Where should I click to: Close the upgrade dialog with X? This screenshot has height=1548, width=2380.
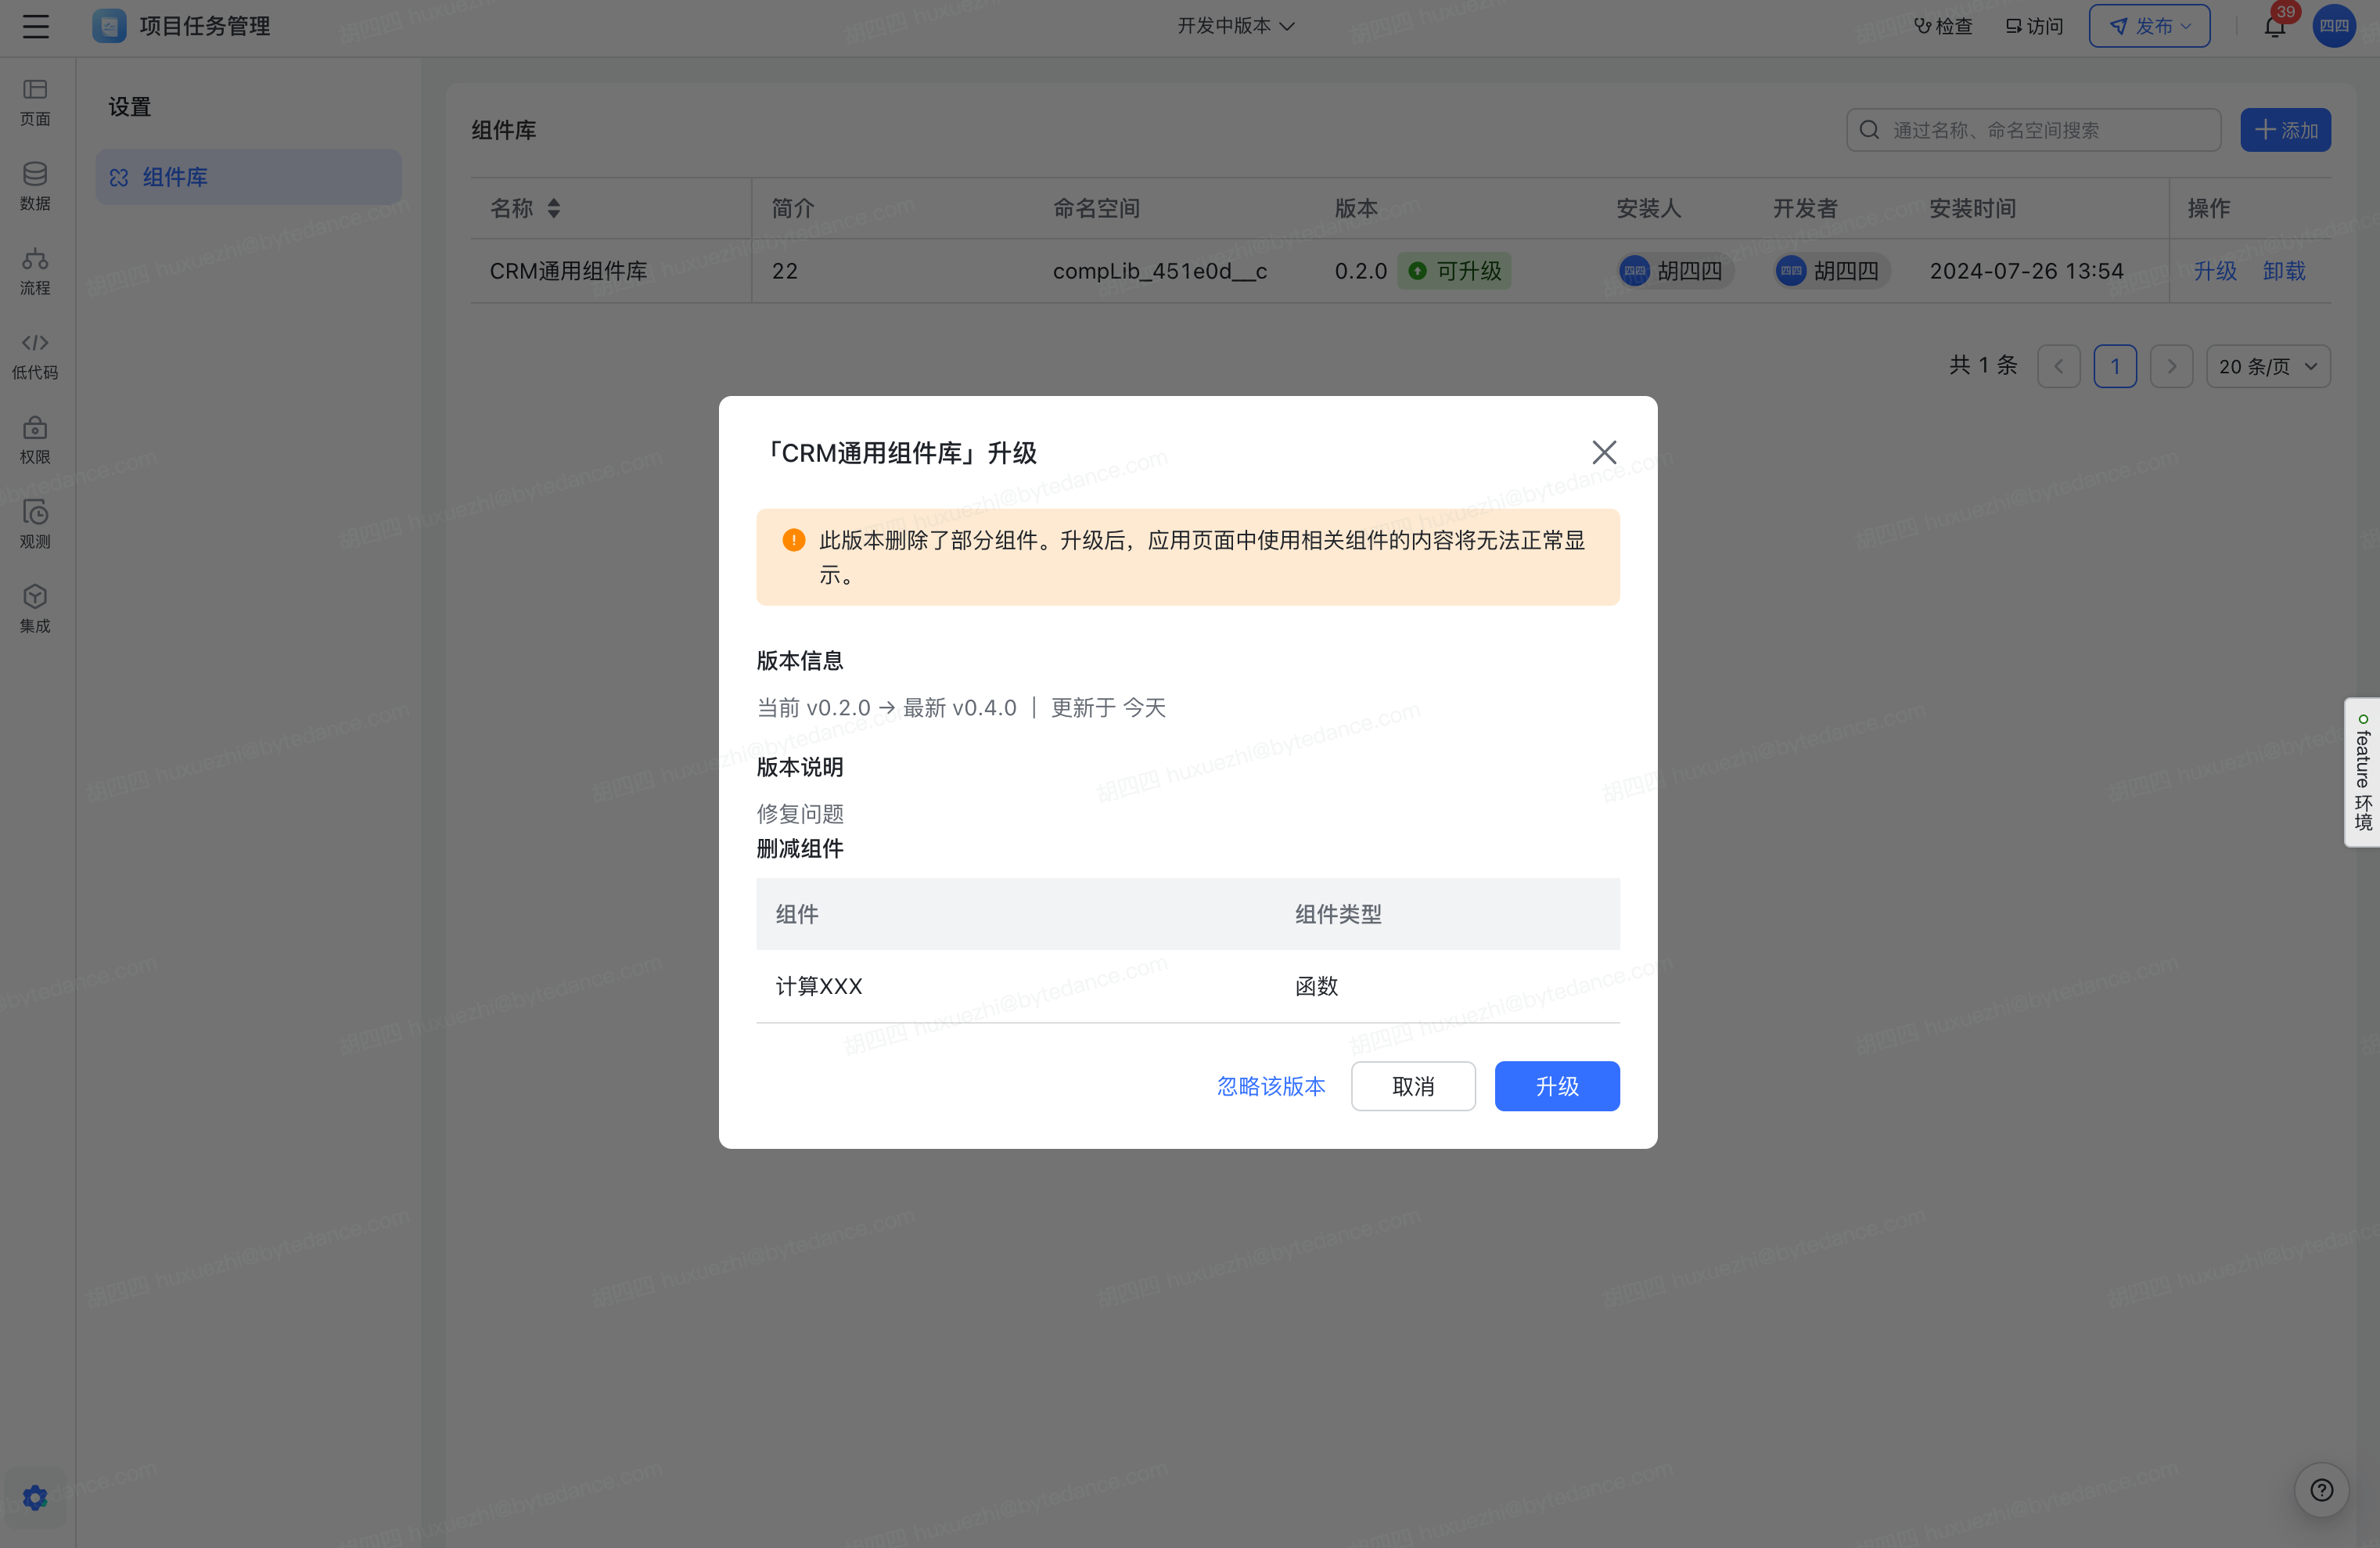[x=1603, y=453]
